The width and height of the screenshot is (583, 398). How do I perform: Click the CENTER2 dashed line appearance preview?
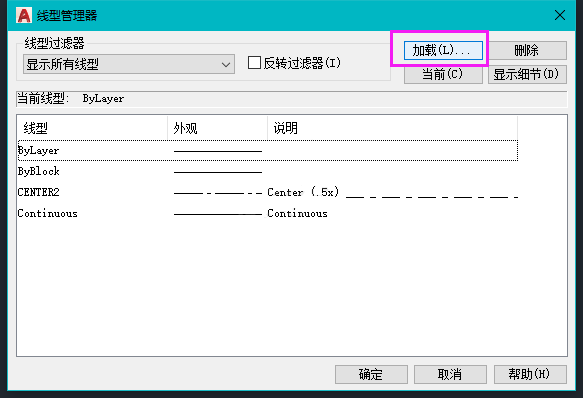coord(218,193)
